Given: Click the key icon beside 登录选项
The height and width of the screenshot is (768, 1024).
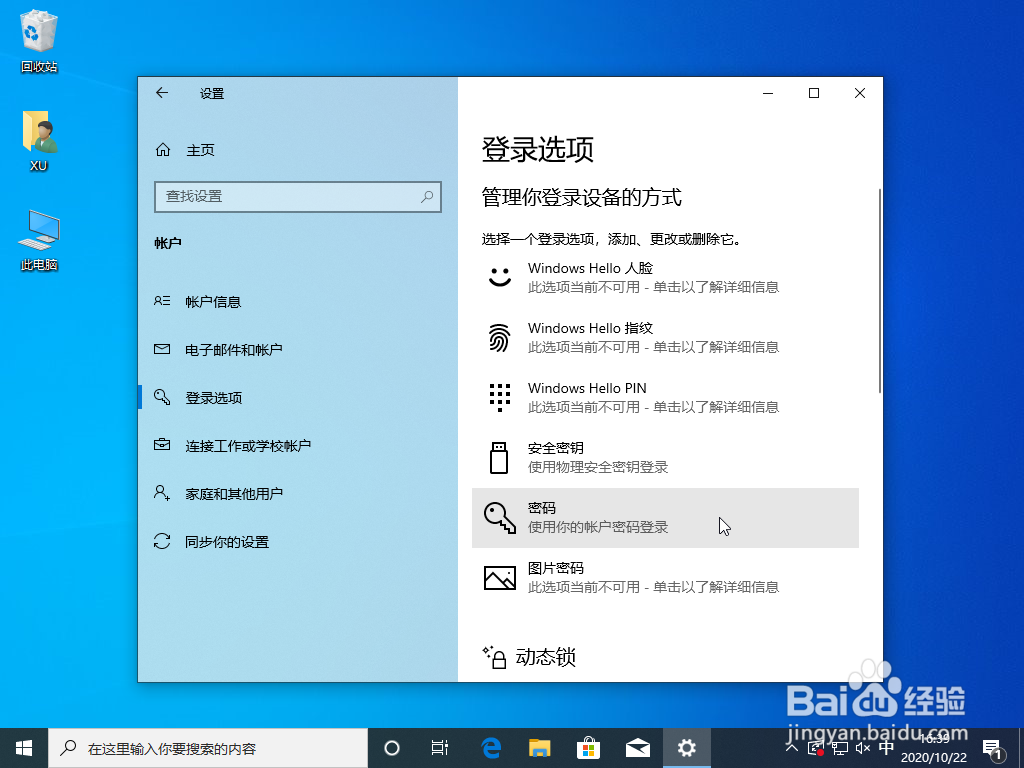Looking at the screenshot, I should point(162,396).
